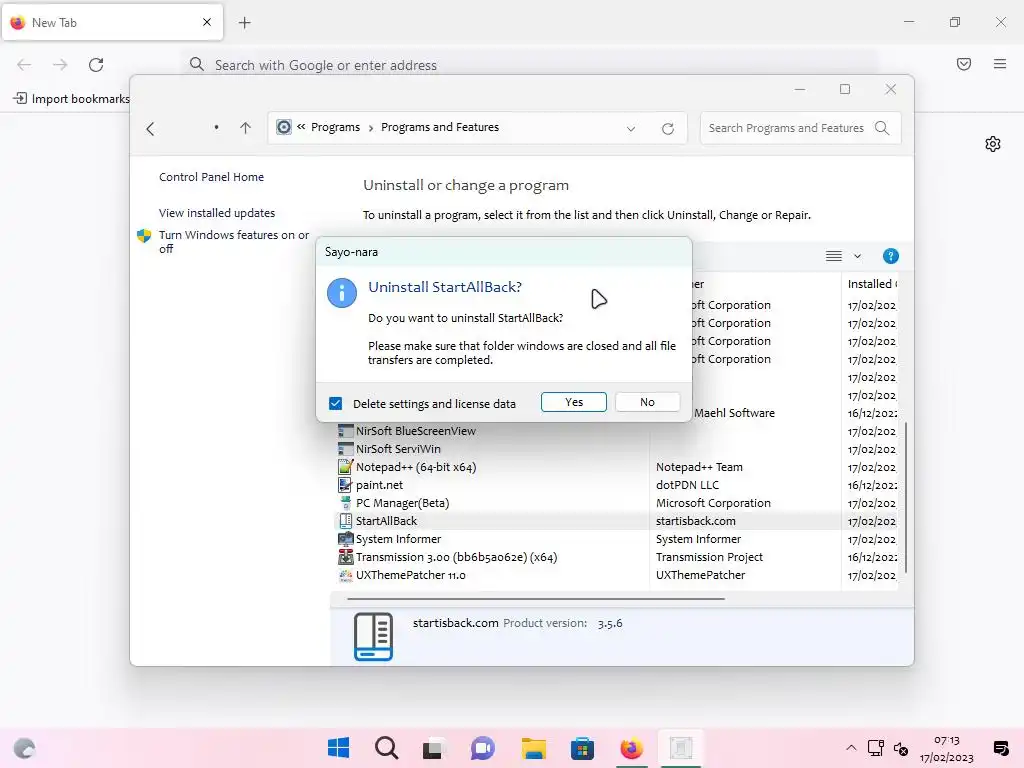Click dotPDN LLC publisher cell
The image size is (1024, 768).
[x=687, y=485]
